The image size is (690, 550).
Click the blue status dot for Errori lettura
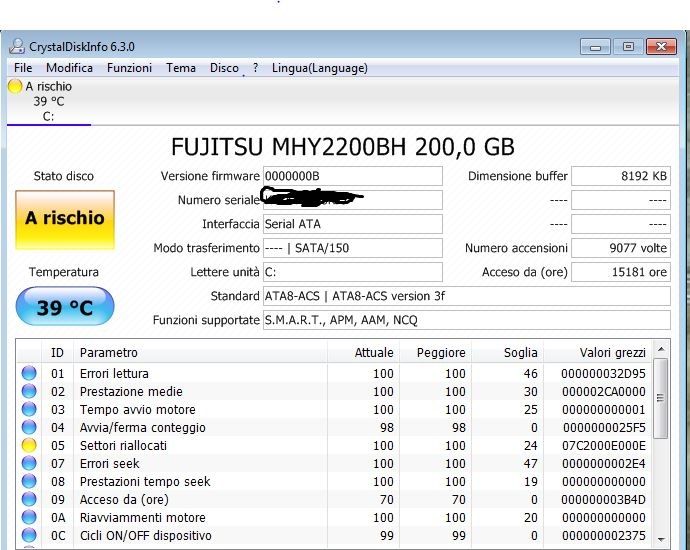pyautogui.click(x=29, y=373)
